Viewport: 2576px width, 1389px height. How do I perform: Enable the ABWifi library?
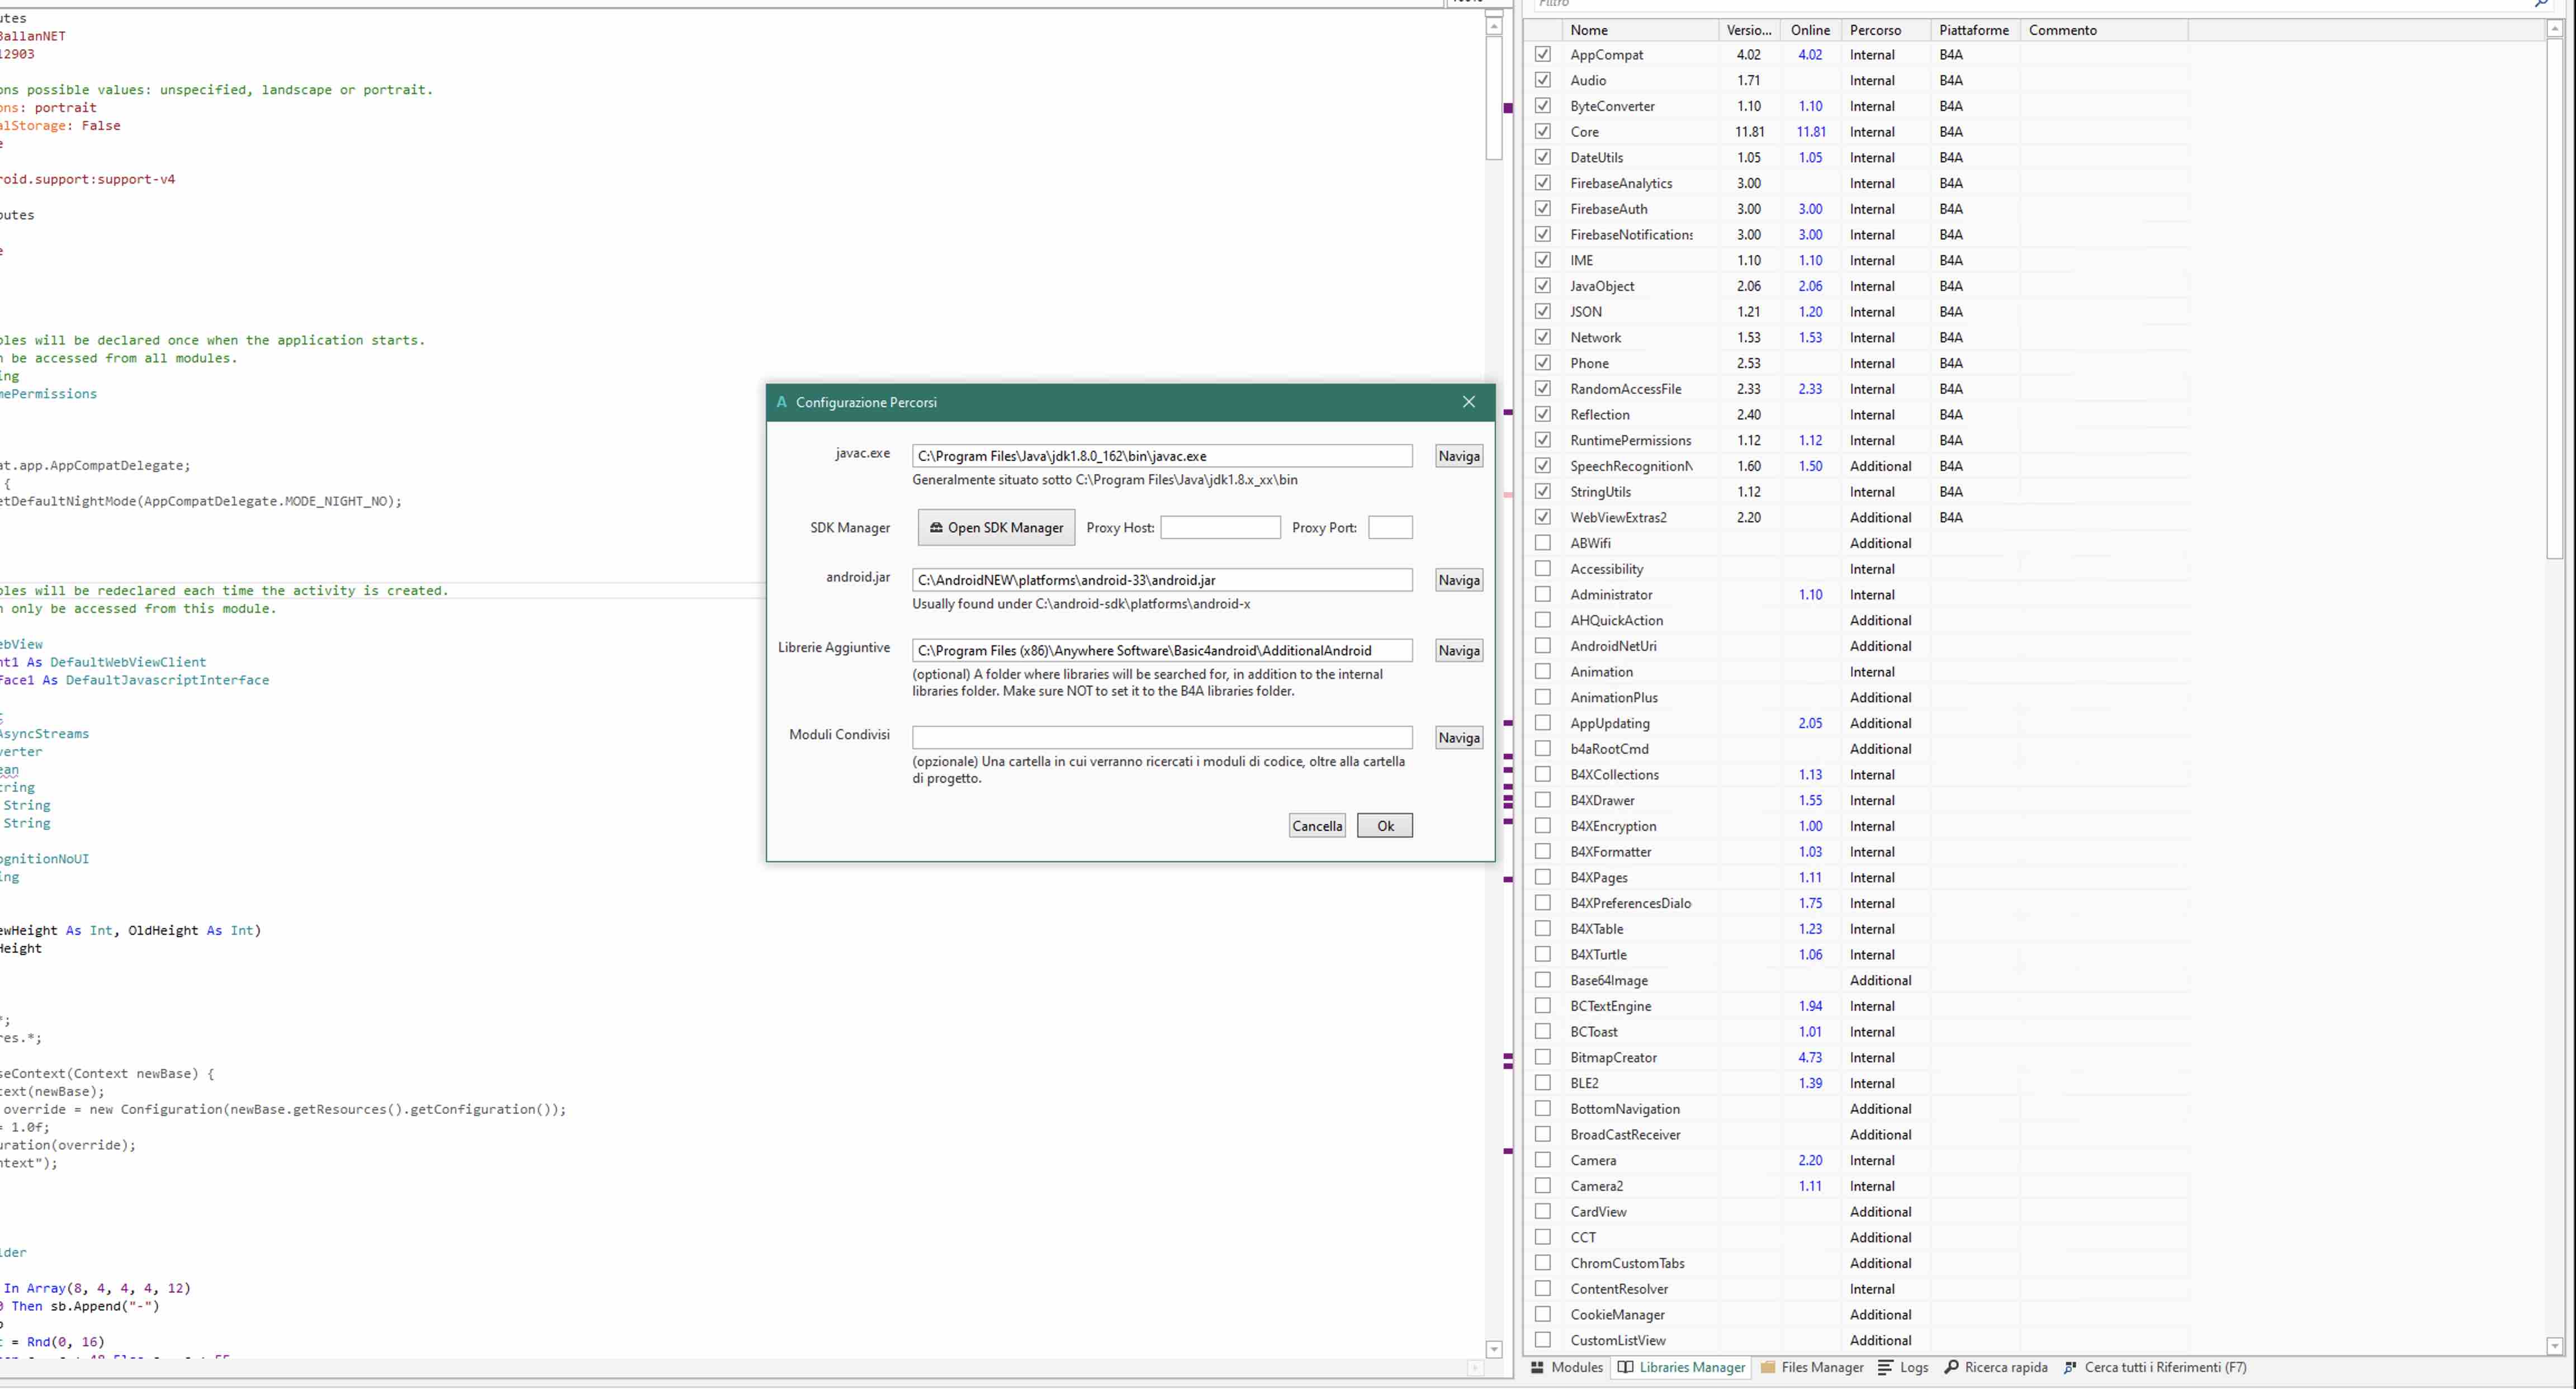(1543, 542)
